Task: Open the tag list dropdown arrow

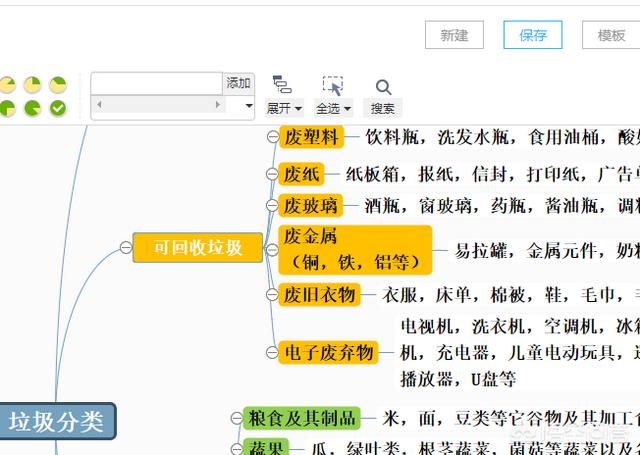Action: 247,105
